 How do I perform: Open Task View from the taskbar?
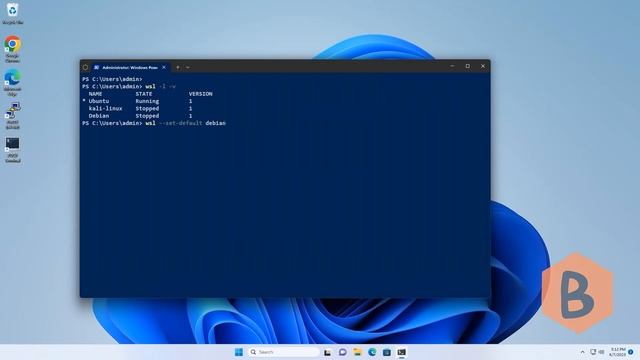pos(327,352)
